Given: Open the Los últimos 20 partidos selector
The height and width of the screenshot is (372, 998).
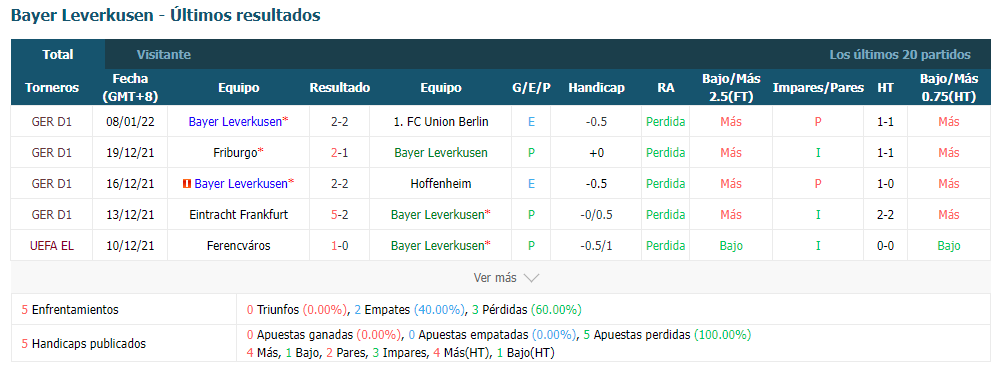Looking at the screenshot, I should pyautogui.click(x=900, y=55).
